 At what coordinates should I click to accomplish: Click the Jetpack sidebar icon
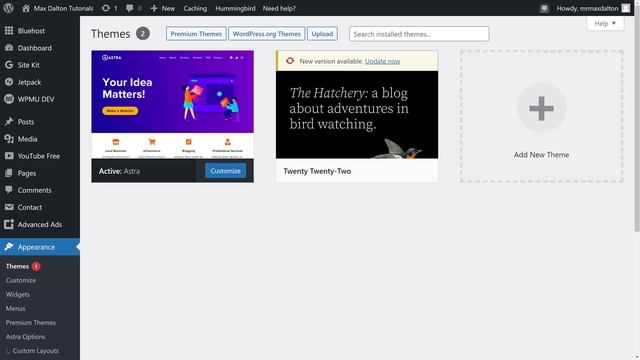click(x=9, y=82)
